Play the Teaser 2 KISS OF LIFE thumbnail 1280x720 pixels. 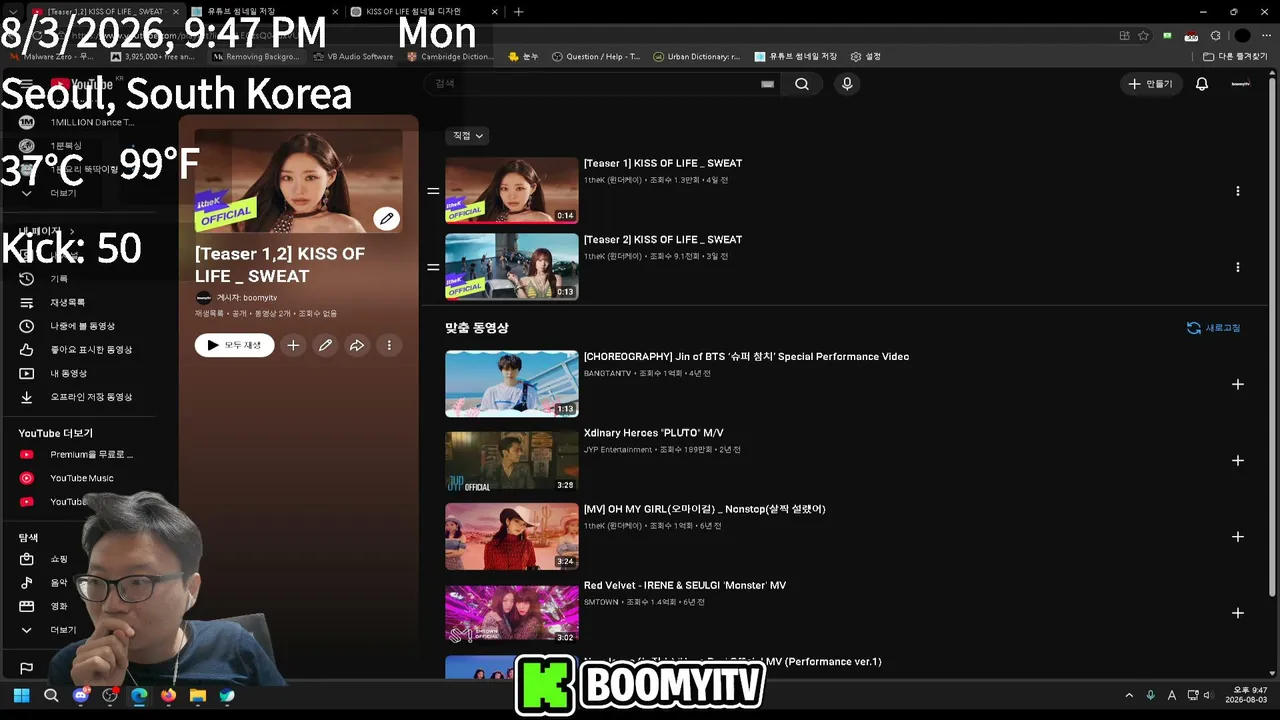click(x=512, y=267)
